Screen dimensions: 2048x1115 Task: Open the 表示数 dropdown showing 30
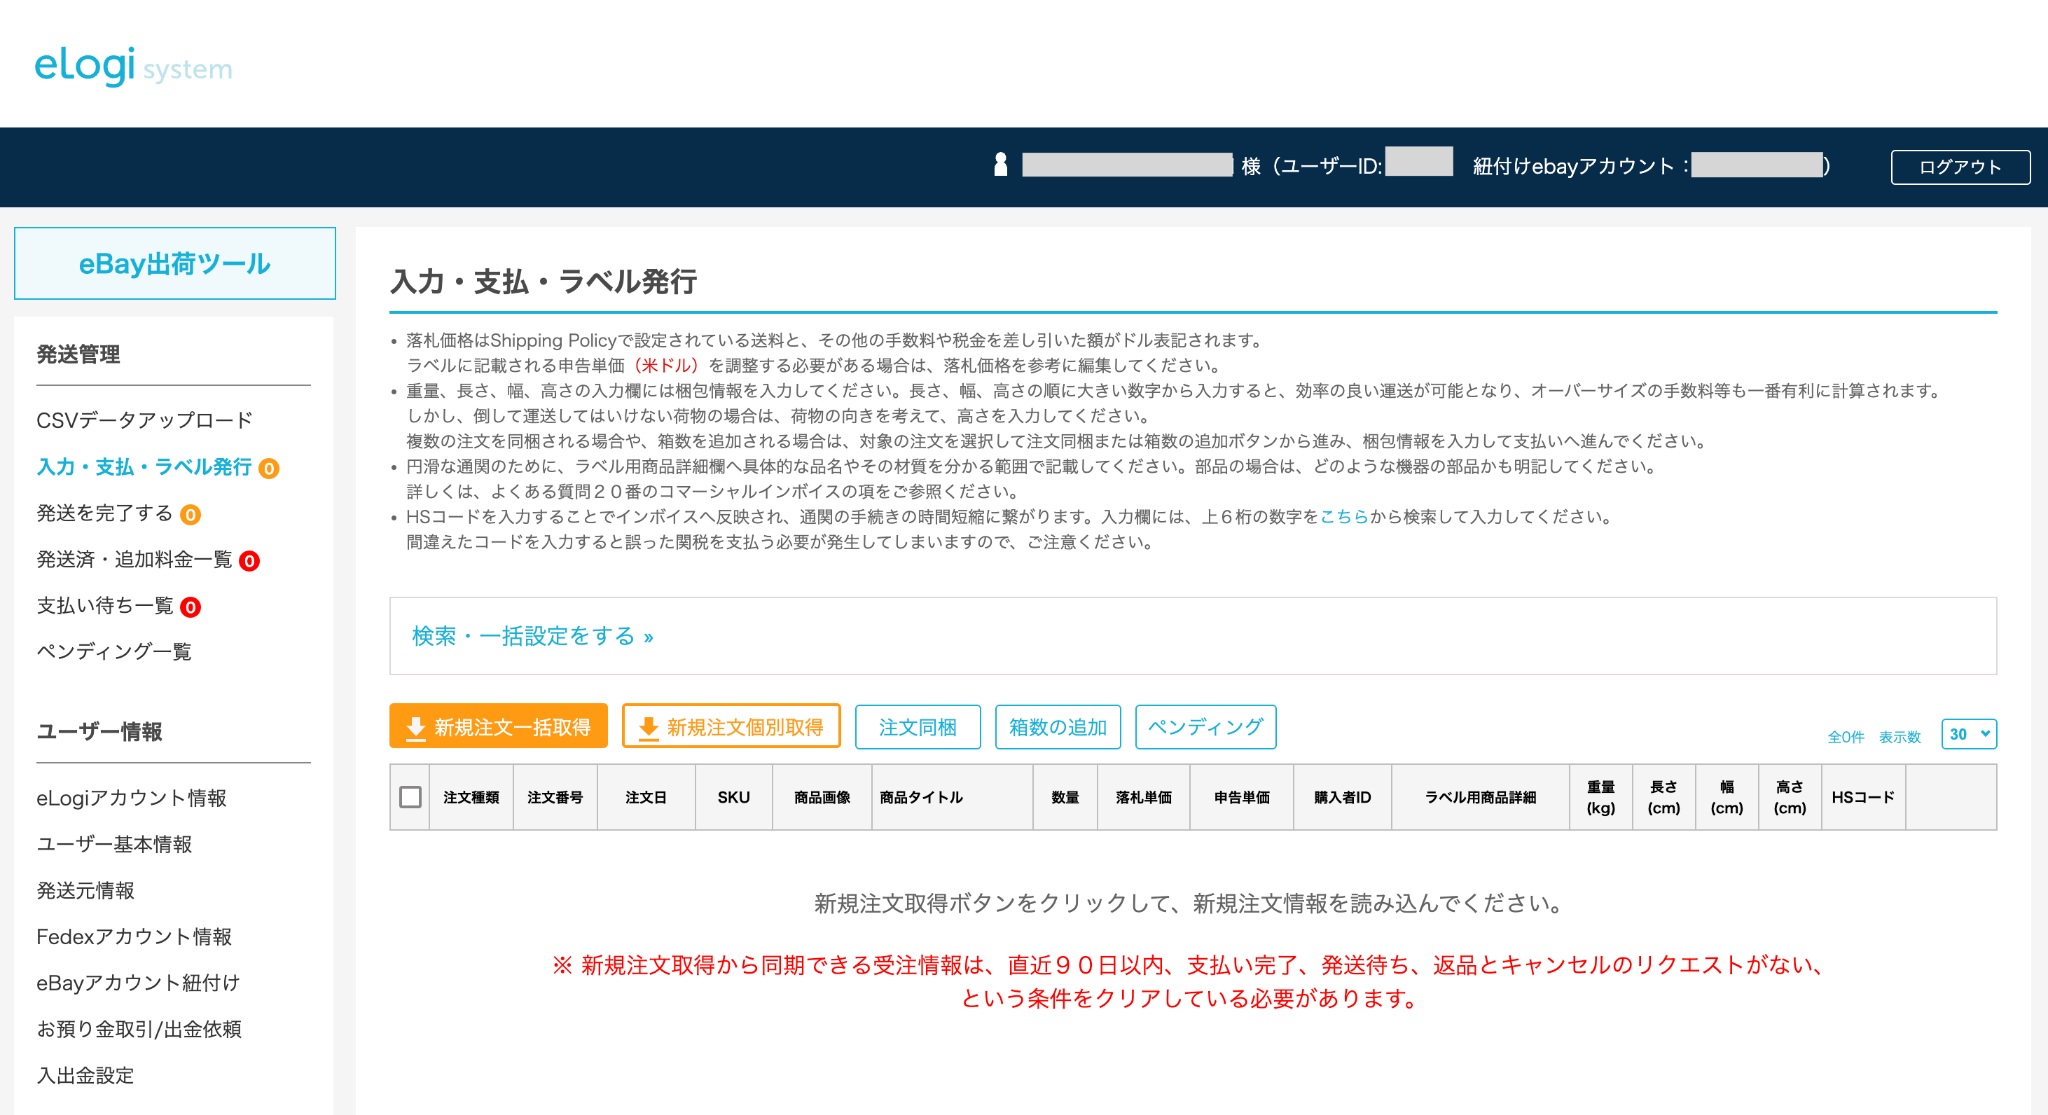pos(1968,734)
